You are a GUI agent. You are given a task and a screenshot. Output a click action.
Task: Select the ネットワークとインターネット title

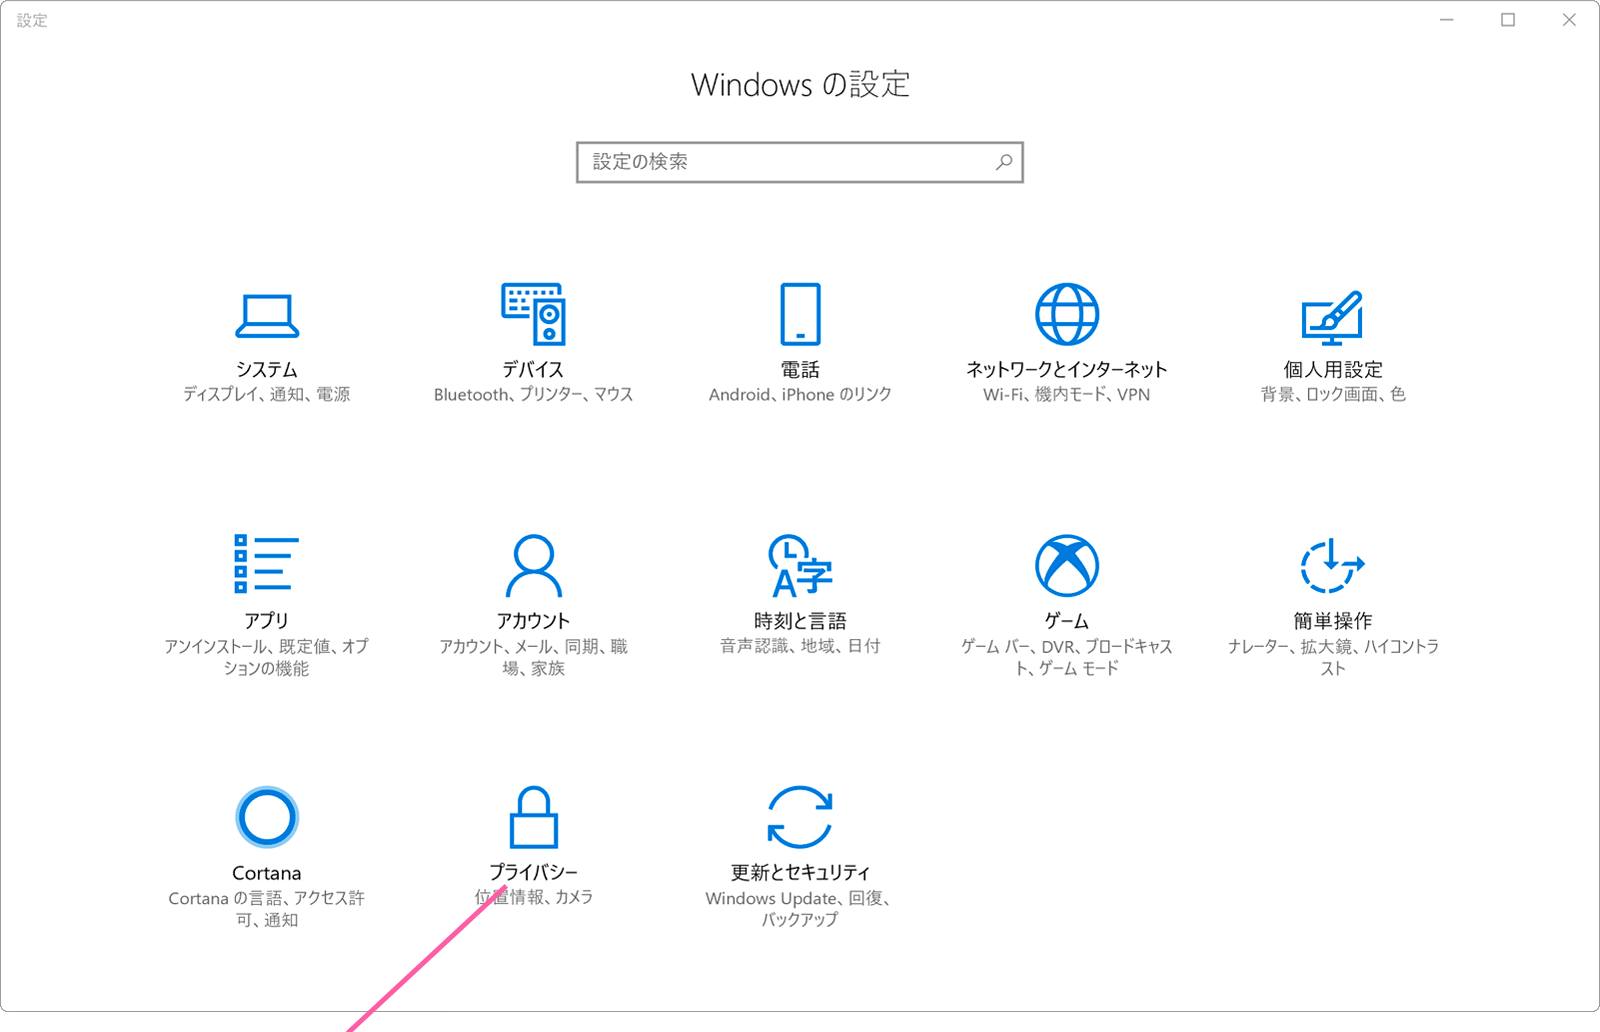[1067, 370]
